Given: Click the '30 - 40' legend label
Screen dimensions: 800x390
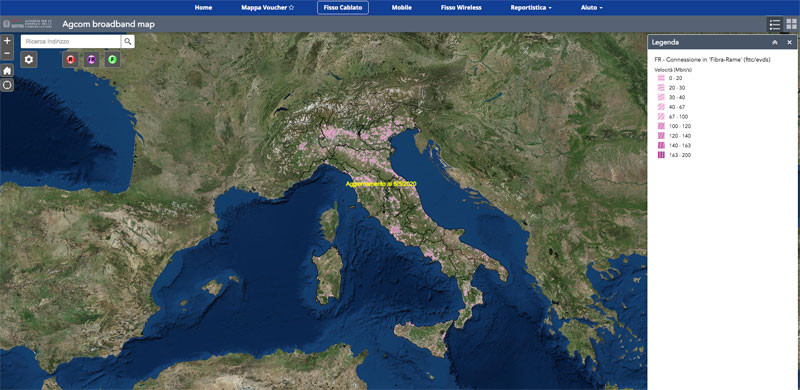Looking at the screenshot, I should coord(677,98).
